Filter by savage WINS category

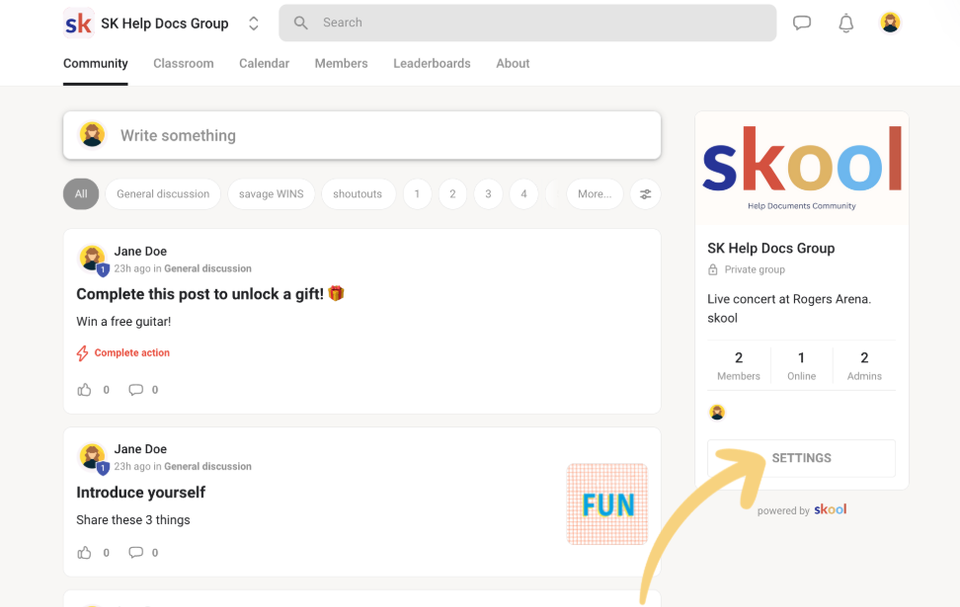(271, 194)
